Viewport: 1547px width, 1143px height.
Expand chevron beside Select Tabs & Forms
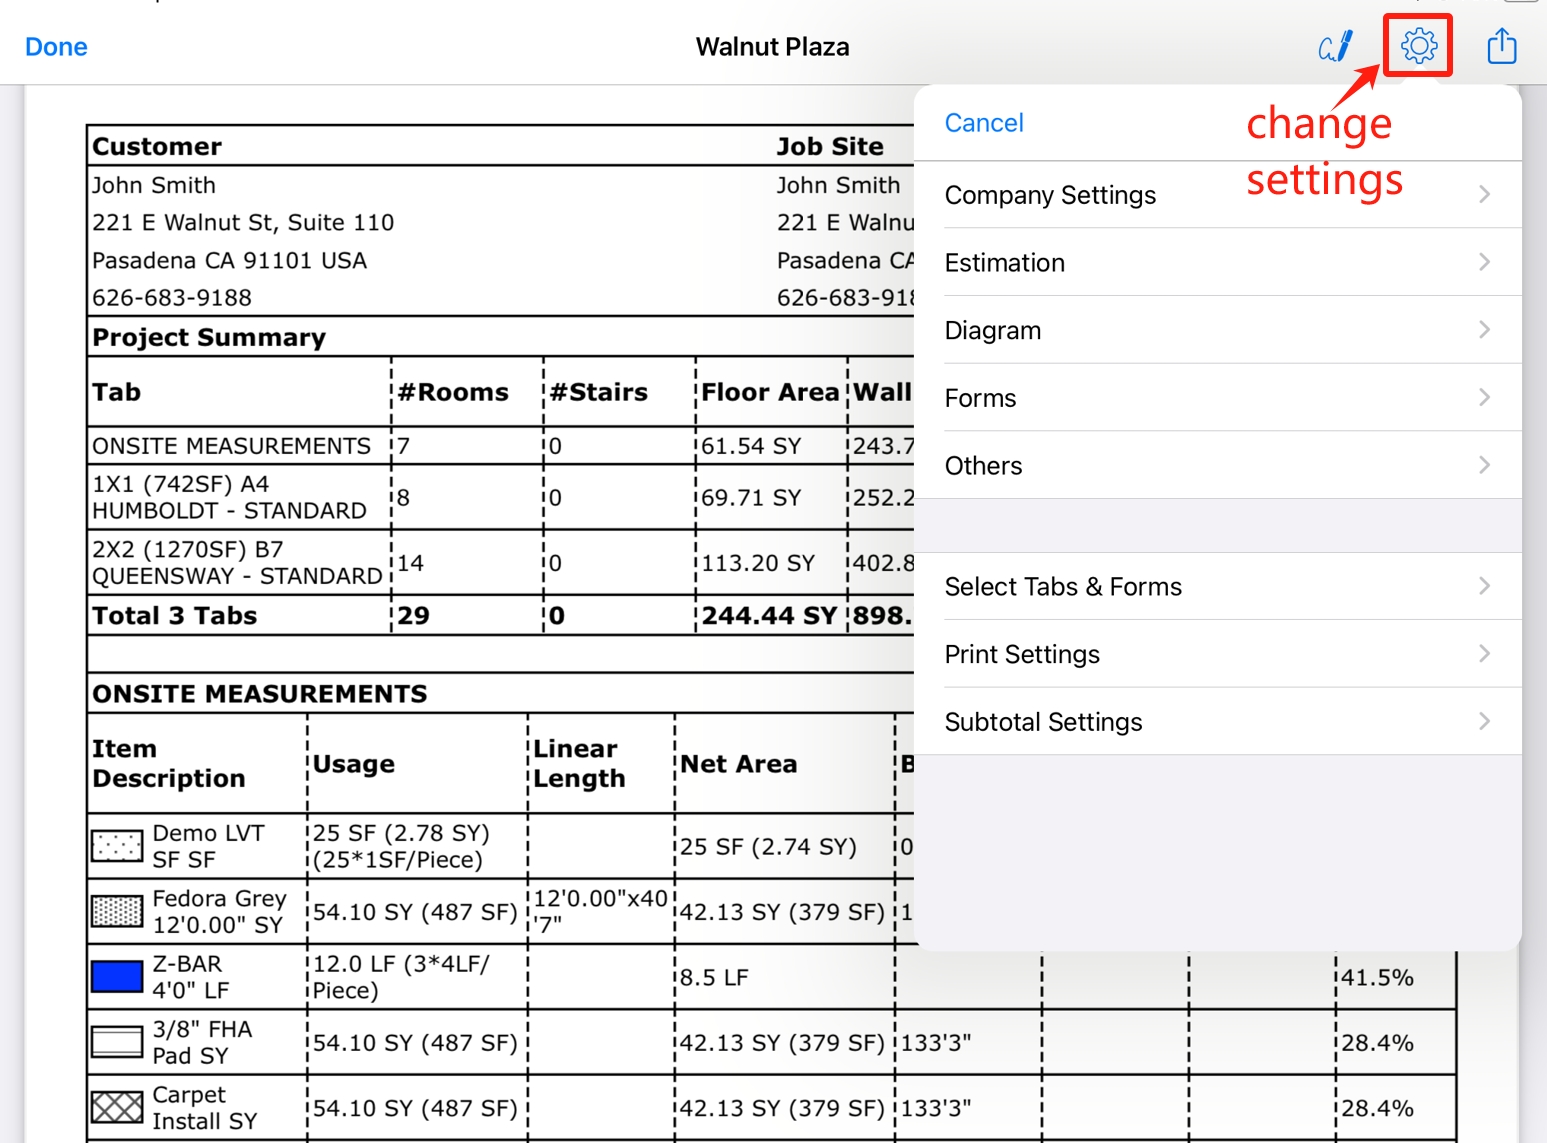click(x=1484, y=586)
